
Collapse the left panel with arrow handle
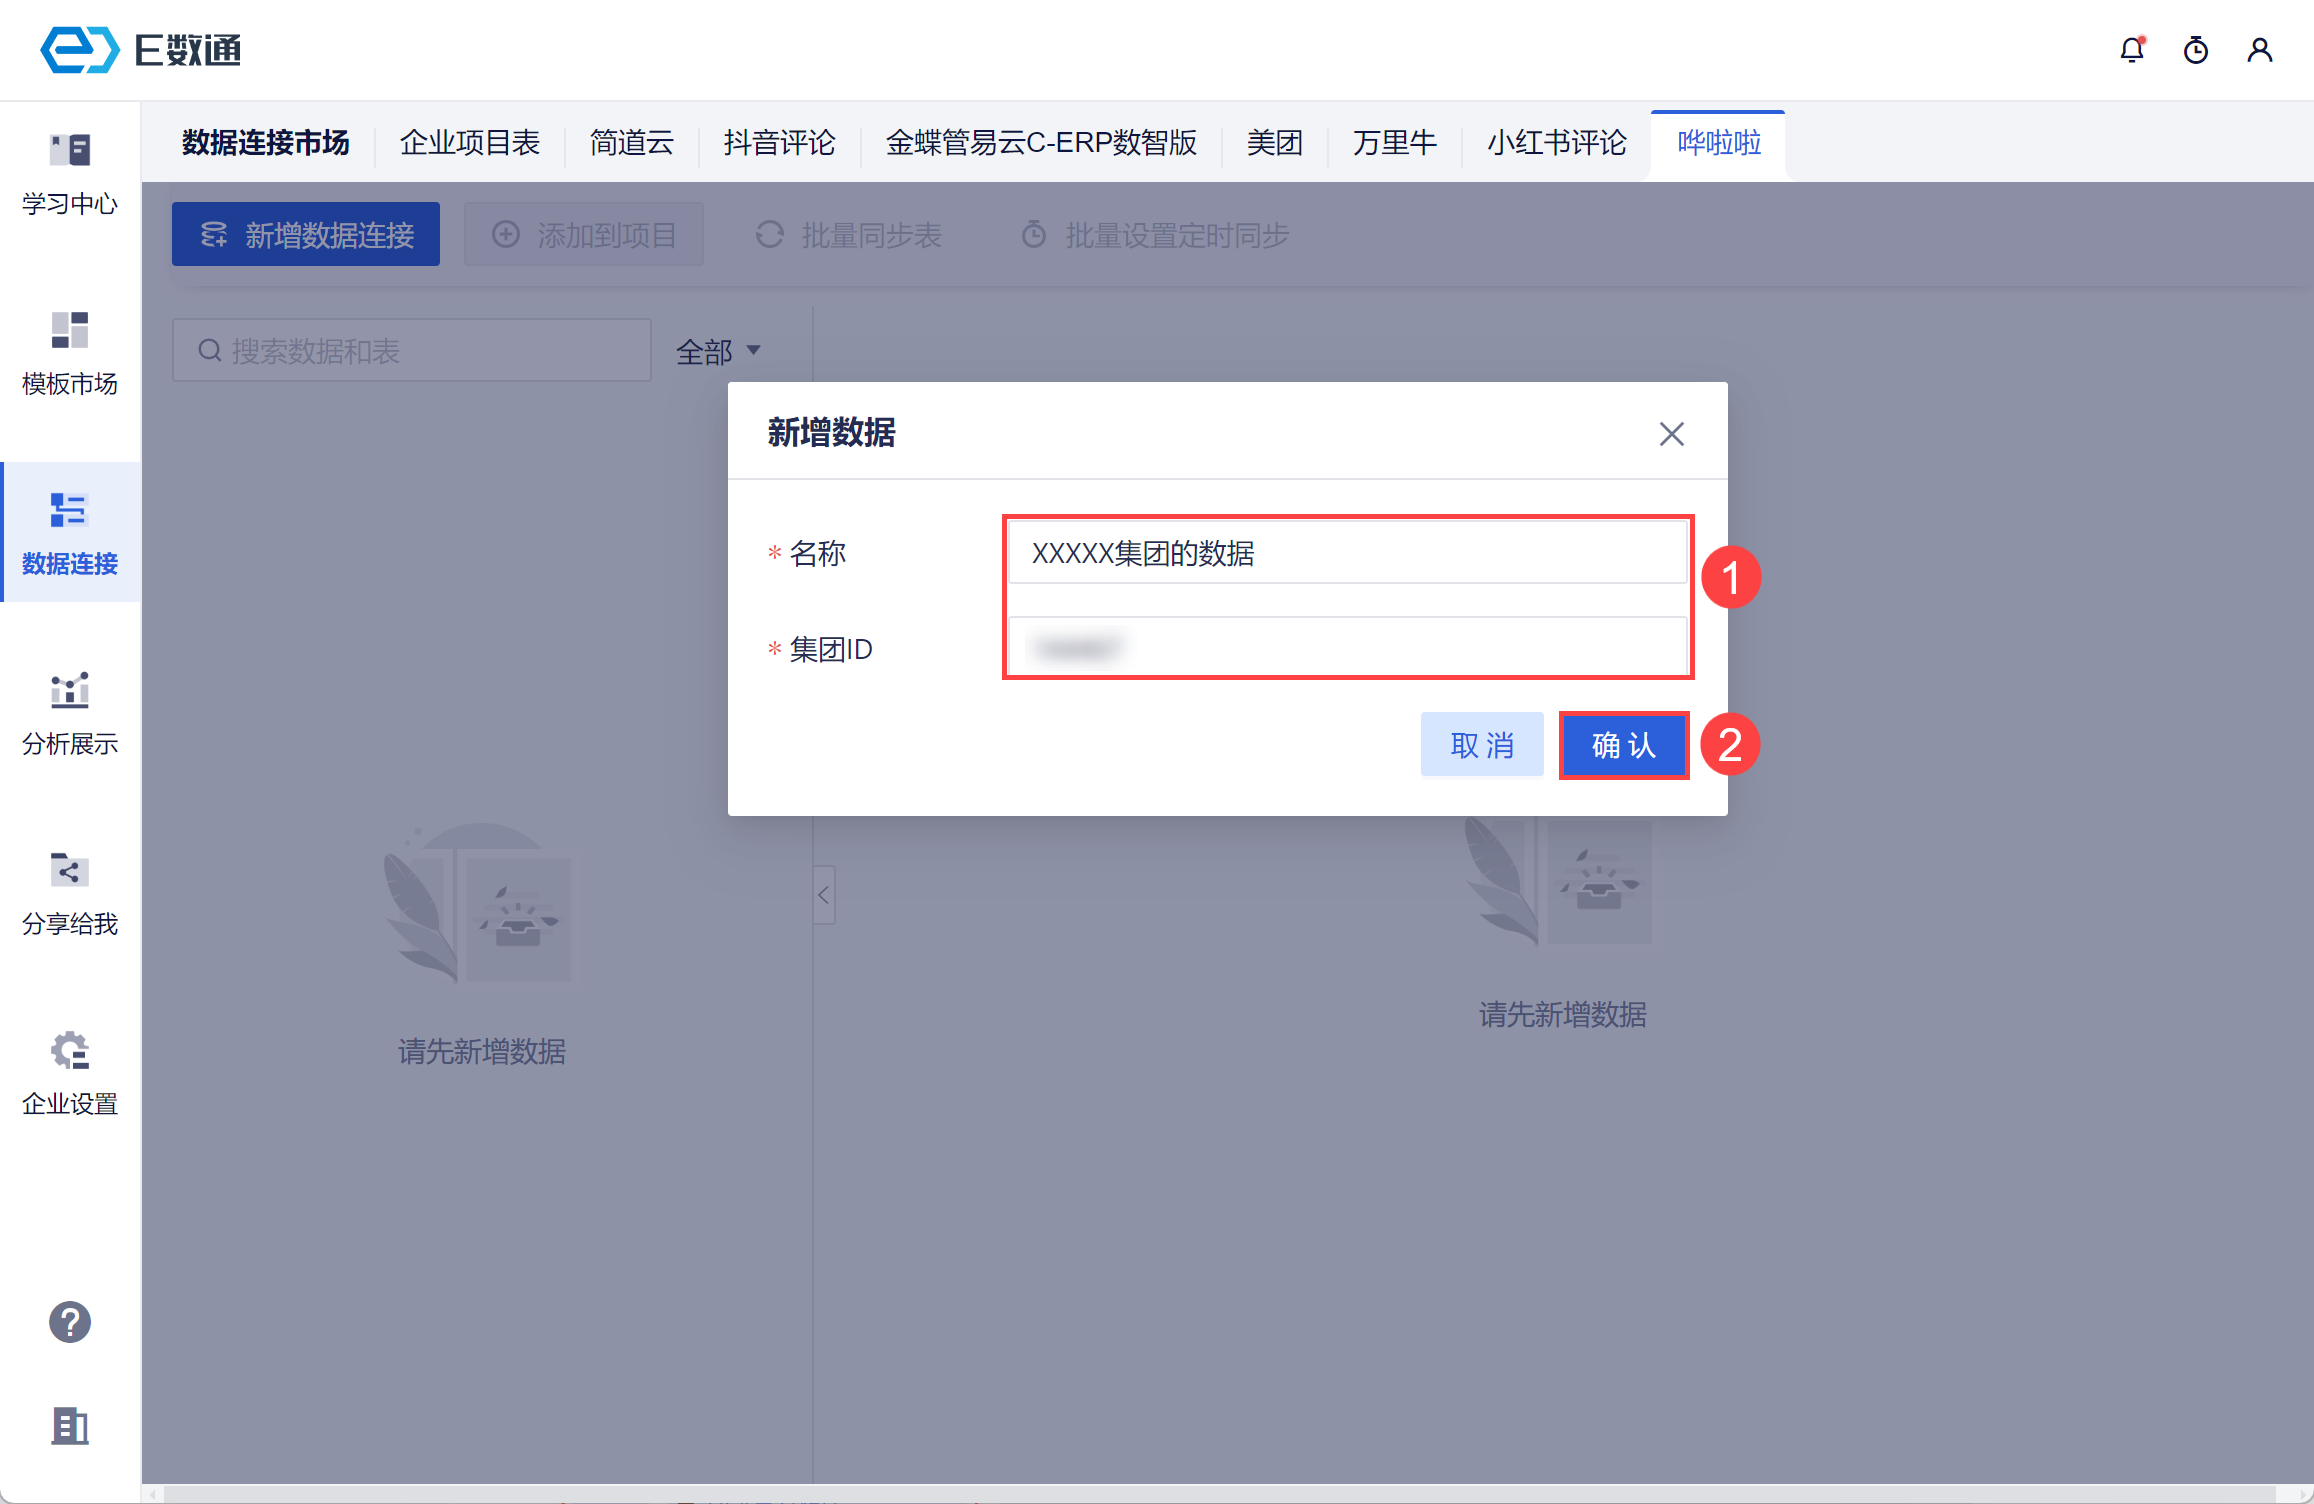tap(824, 895)
